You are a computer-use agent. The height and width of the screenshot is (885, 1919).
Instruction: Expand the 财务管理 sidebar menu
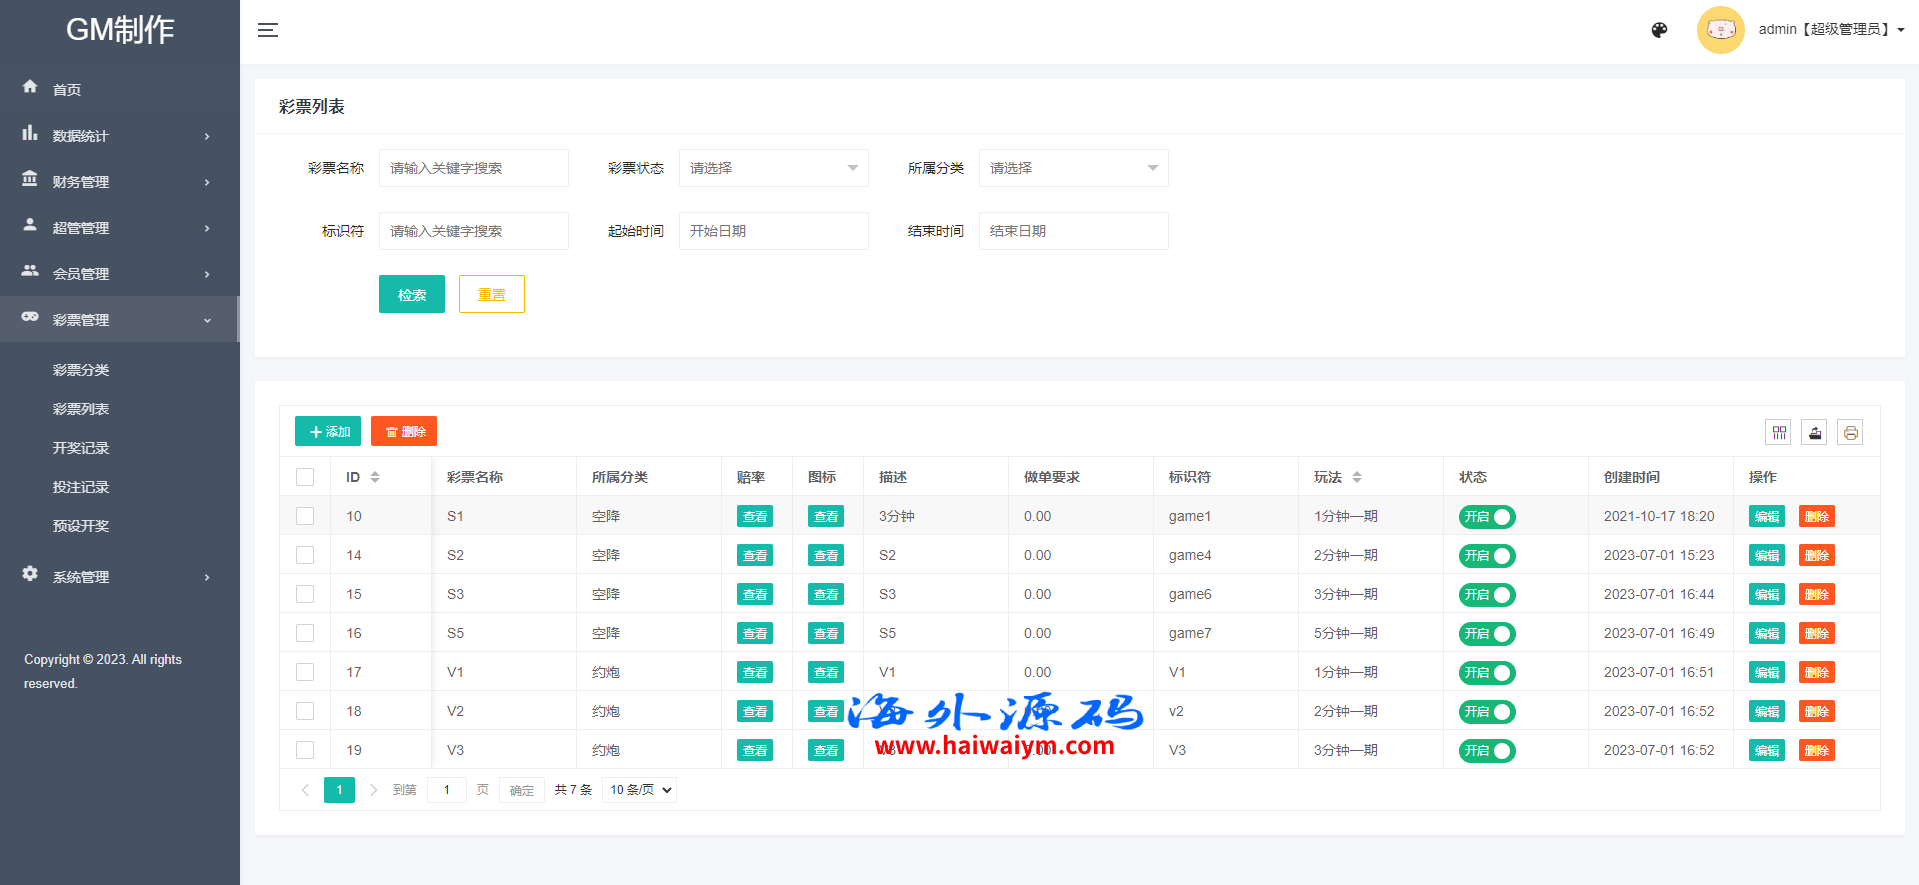click(x=118, y=182)
